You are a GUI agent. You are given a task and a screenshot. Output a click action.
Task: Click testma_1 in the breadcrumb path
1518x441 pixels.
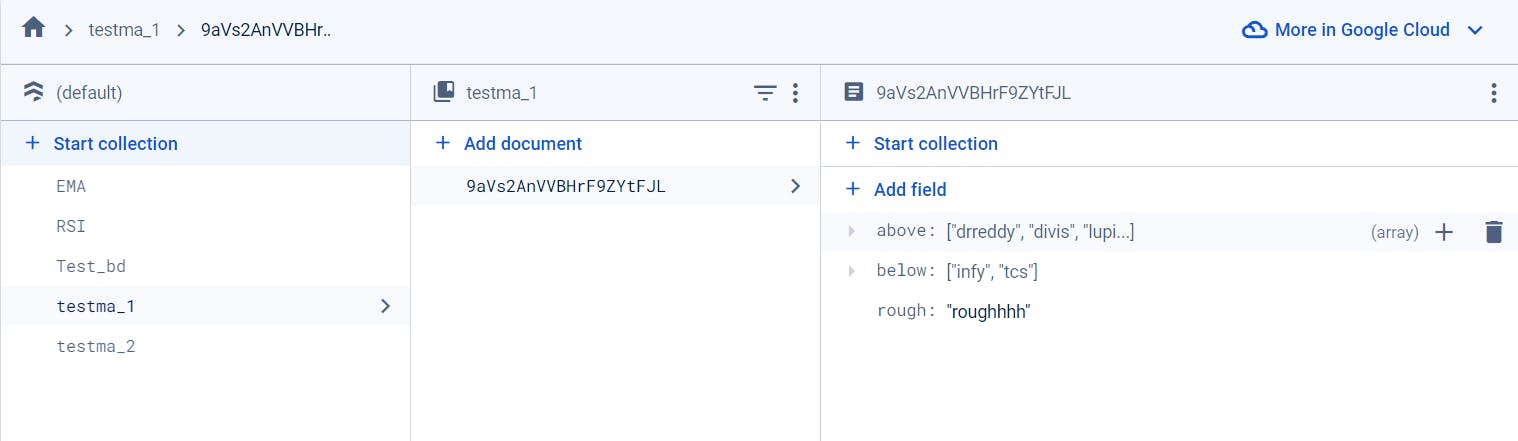click(124, 30)
